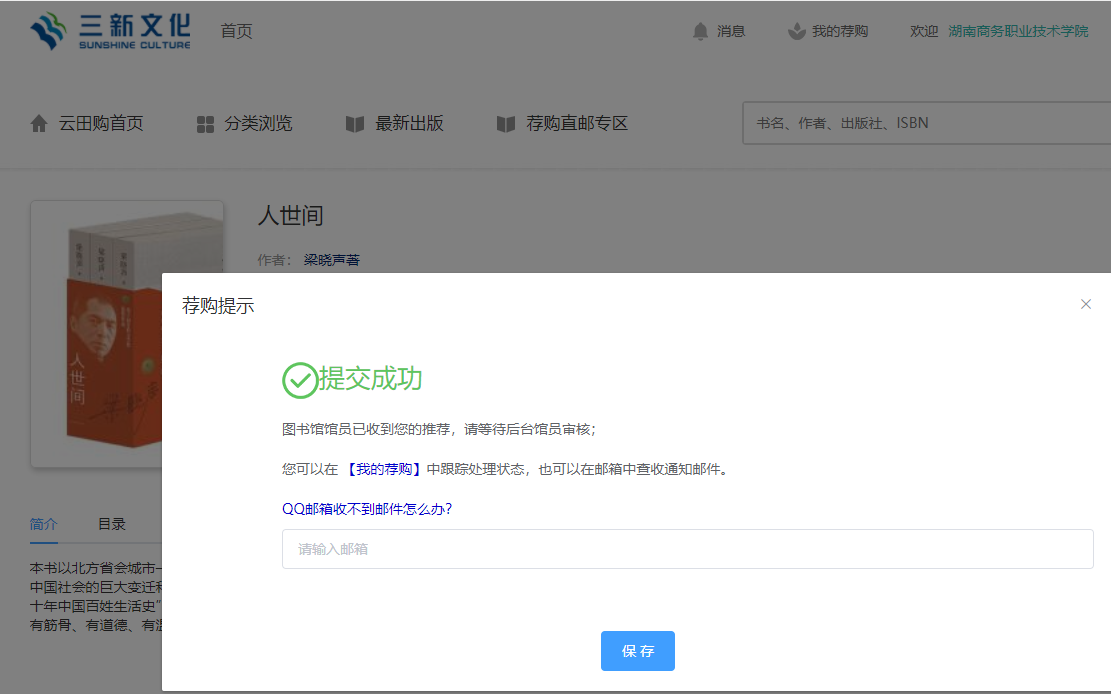This screenshot has width=1111, height=694.
Task: Switch to the 目录 tab
Action: coord(112,524)
